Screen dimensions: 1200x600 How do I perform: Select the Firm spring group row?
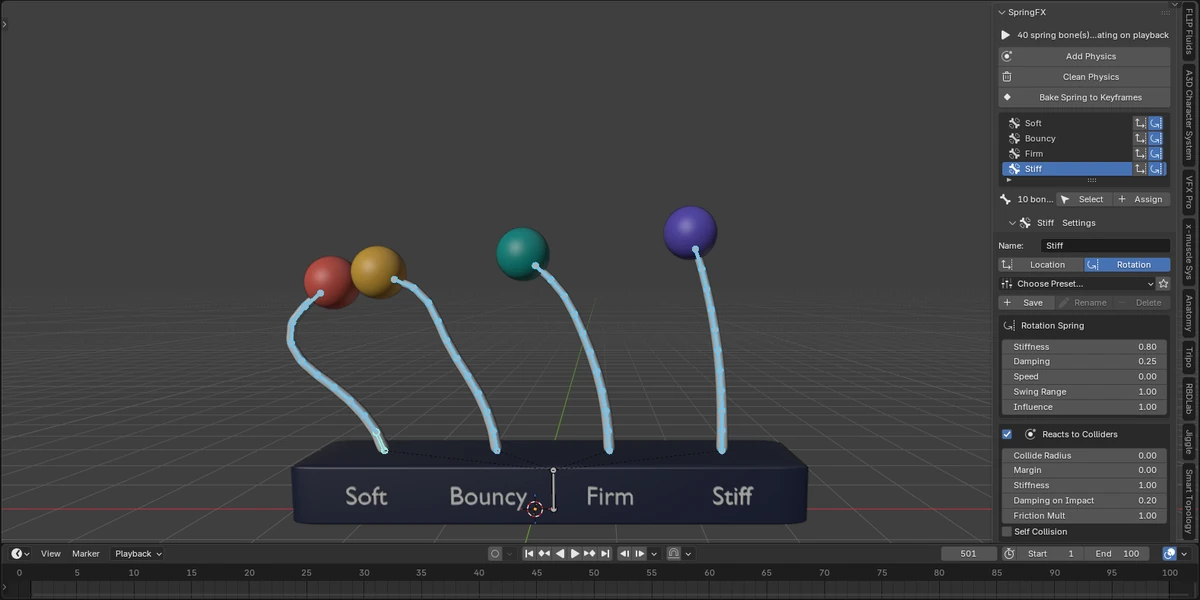click(1066, 154)
